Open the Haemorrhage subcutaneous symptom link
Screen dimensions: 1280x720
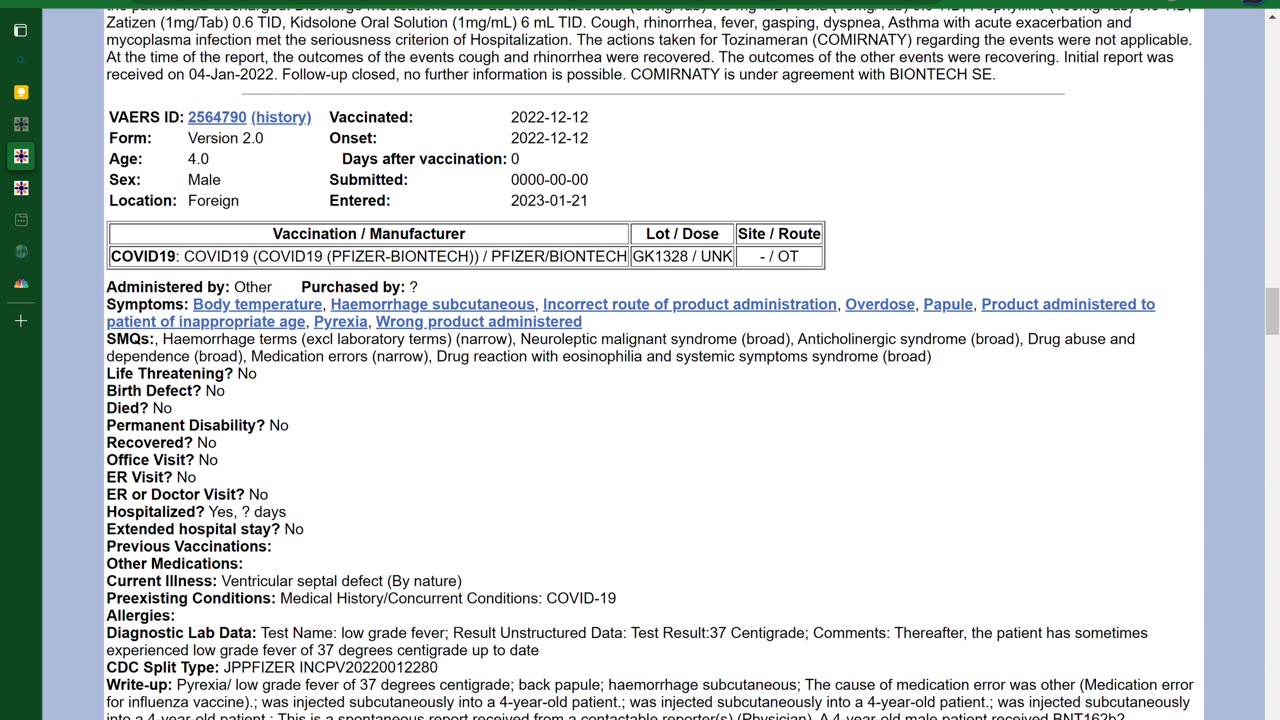pyautogui.click(x=432, y=304)
